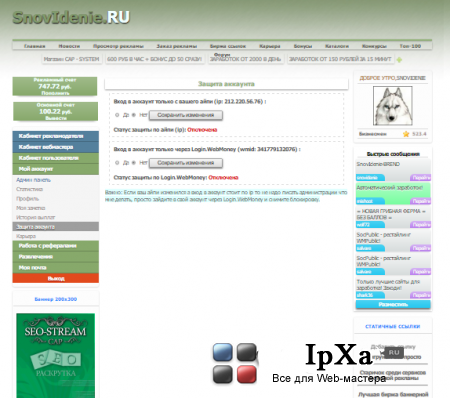Open 'Конкурсы' menu item
450x398 pixels.
[374, 46]
